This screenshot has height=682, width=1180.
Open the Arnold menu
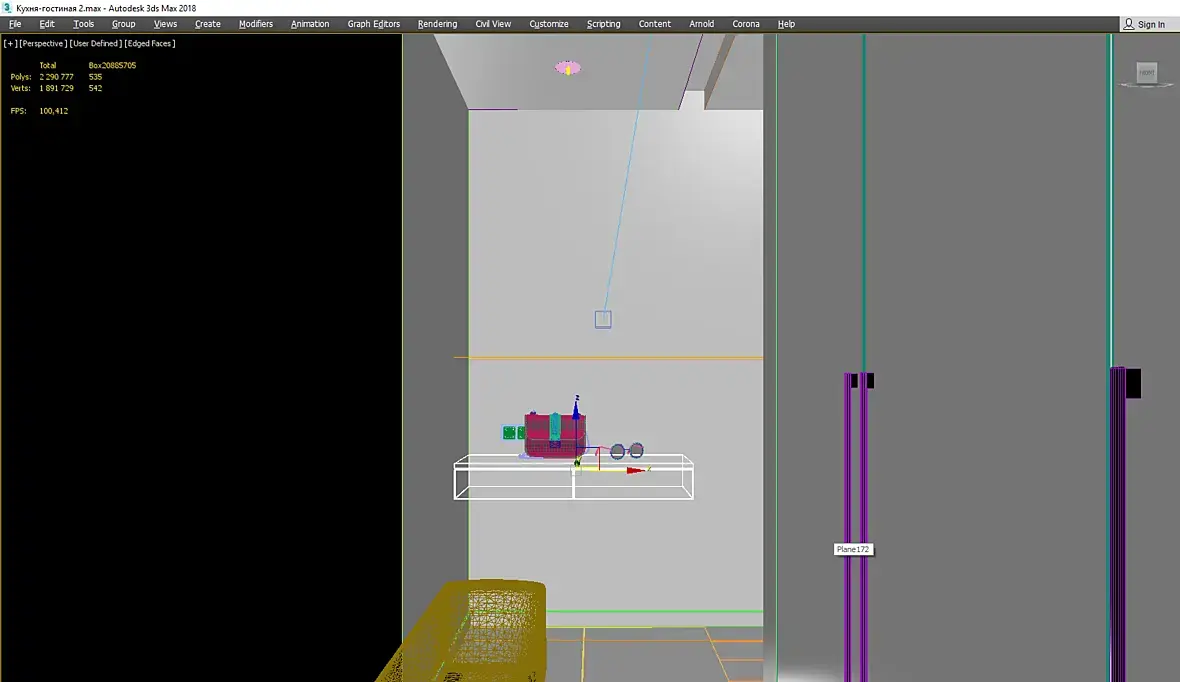701,24
